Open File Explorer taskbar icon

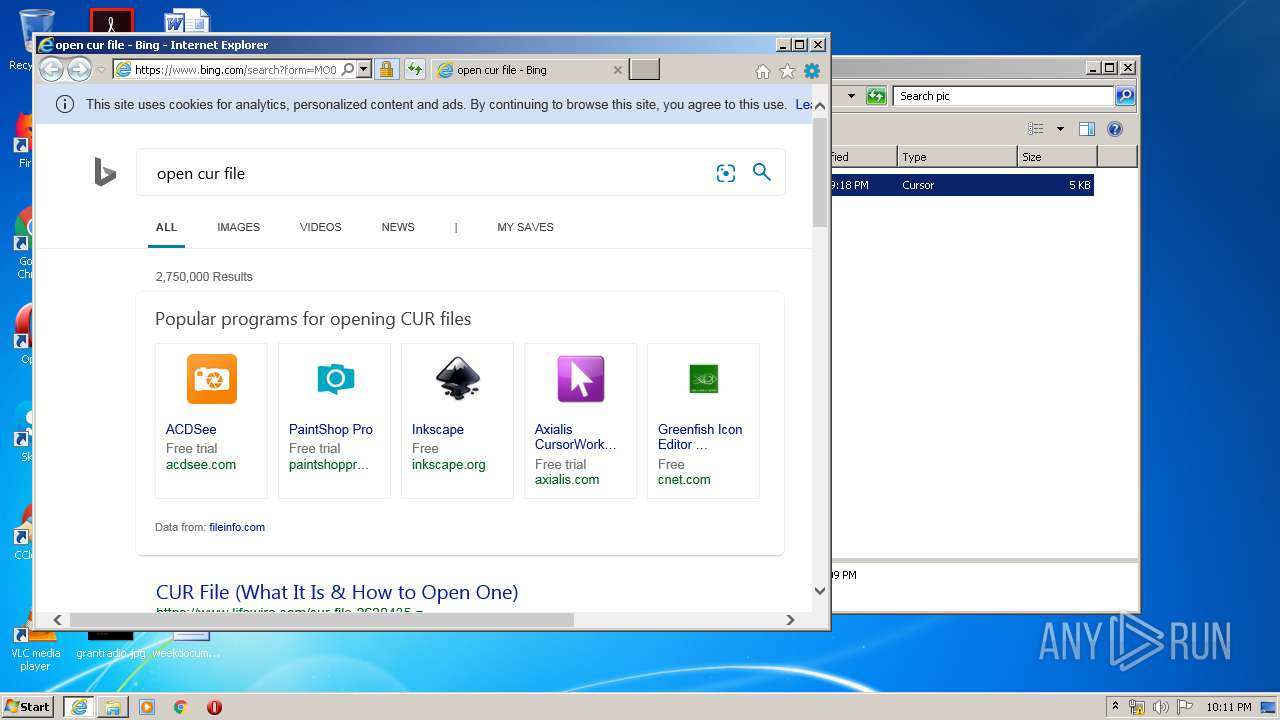[x=113, y=707]
